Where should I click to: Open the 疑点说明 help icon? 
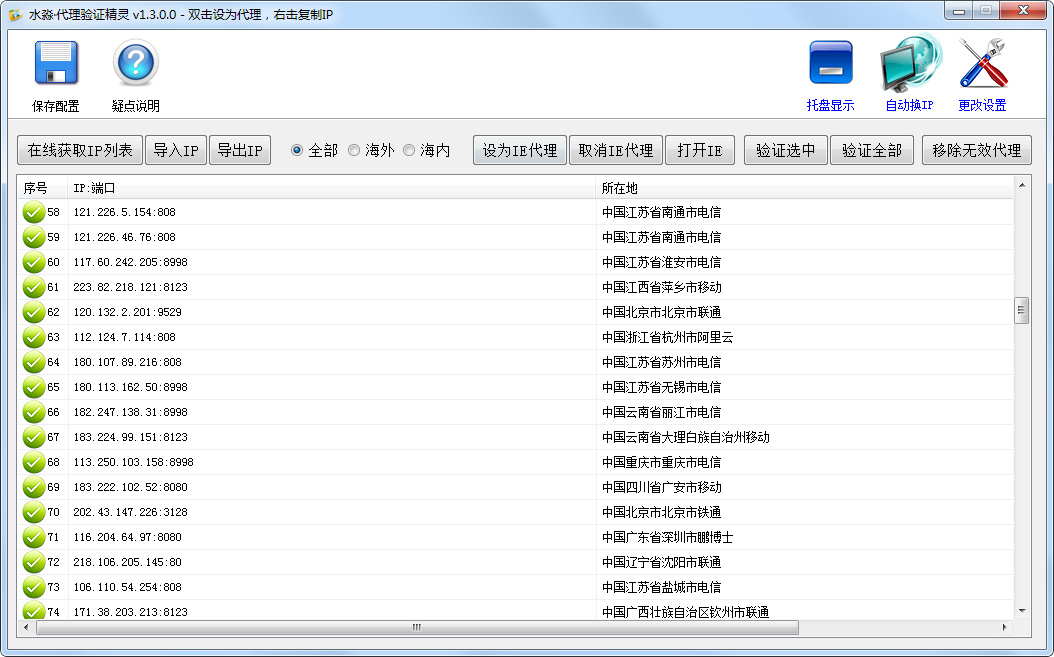point(135,64)
